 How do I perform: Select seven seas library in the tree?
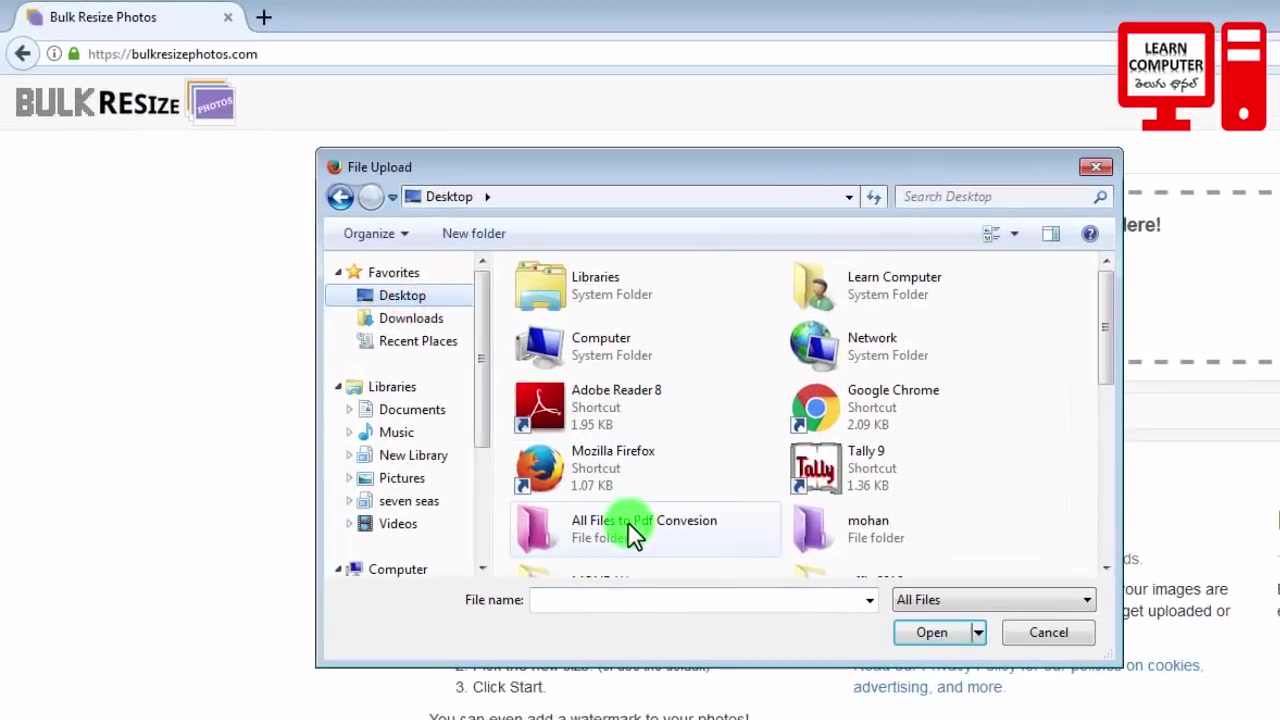[x=409, y=501]
